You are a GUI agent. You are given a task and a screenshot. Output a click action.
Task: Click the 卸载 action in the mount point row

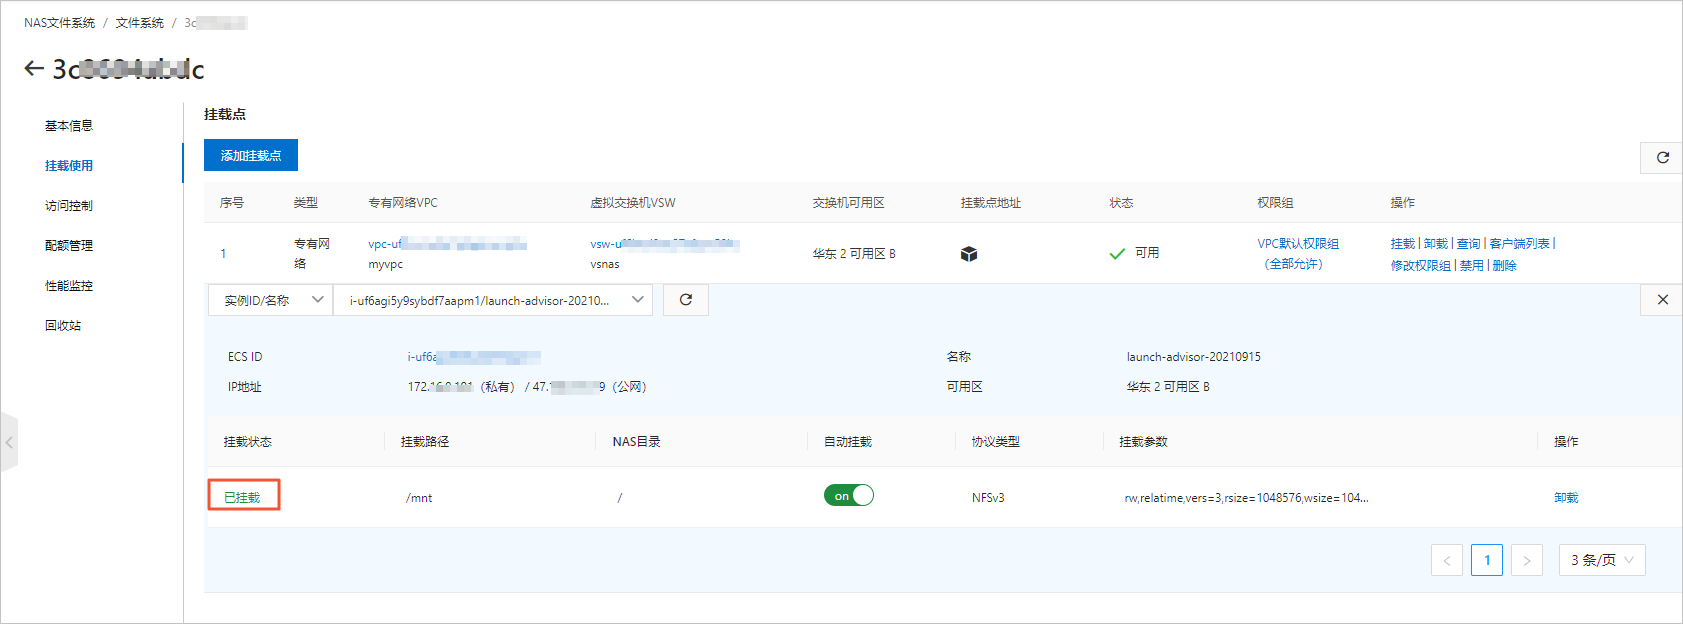(x=1436, y=244)
